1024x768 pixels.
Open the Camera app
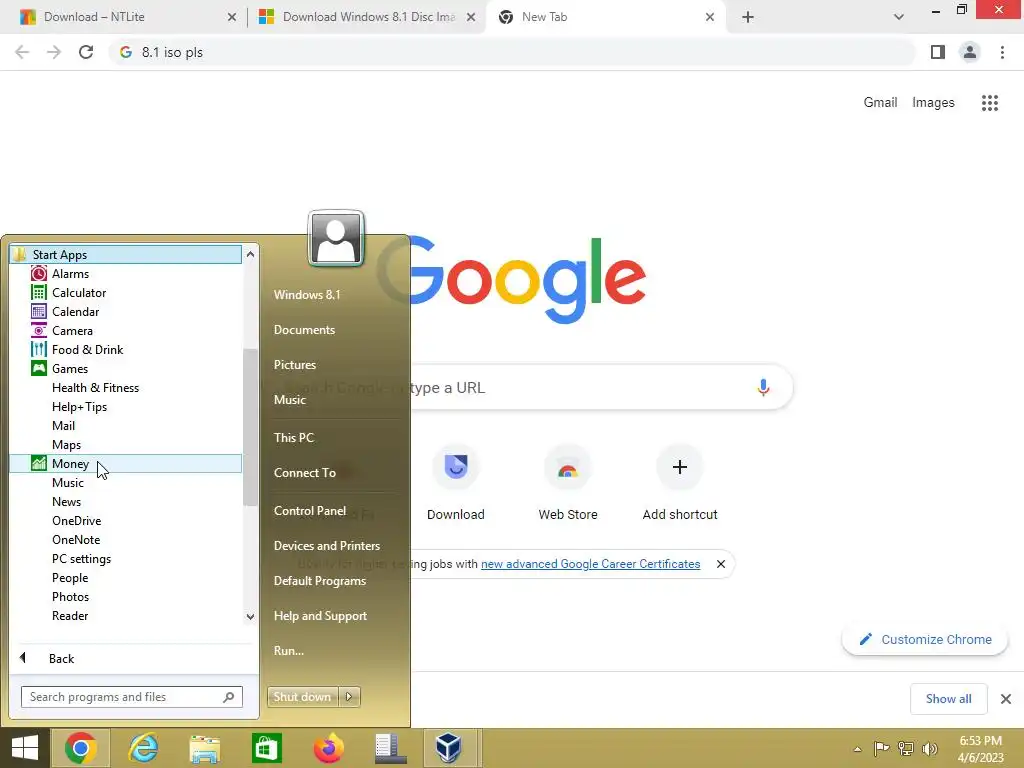coord(72,330)
